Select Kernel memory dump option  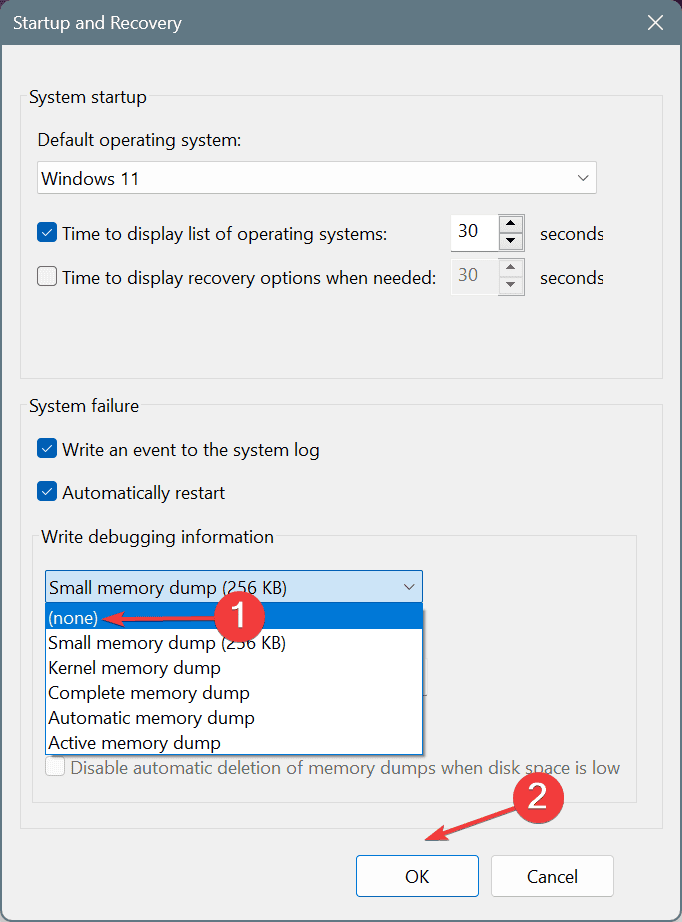[x=234, y=668]
